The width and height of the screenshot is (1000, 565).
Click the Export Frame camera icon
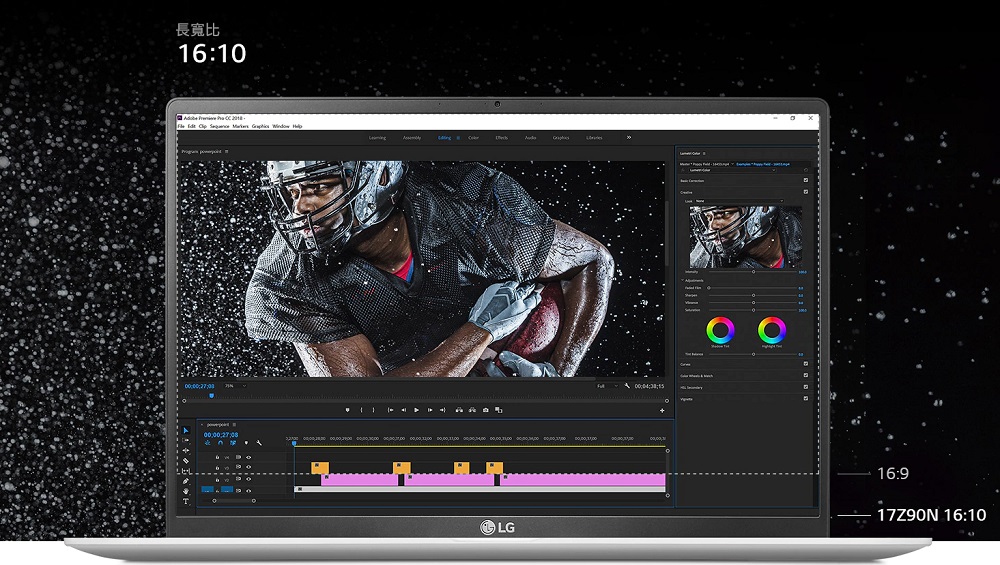[486, 410]
